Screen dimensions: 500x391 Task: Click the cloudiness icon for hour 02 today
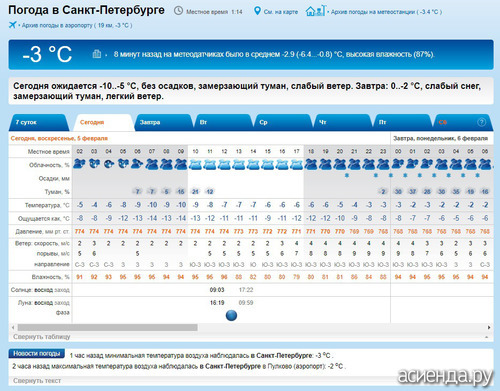pyautogui.click(x=79, y=164)
